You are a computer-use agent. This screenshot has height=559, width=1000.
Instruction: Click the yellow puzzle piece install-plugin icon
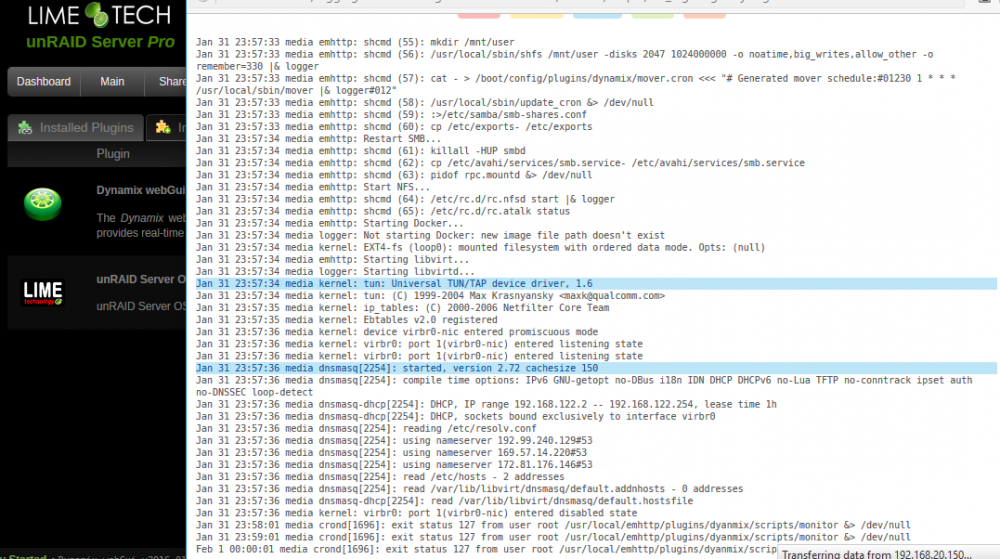pyautogui.click(x=163, y=127)
